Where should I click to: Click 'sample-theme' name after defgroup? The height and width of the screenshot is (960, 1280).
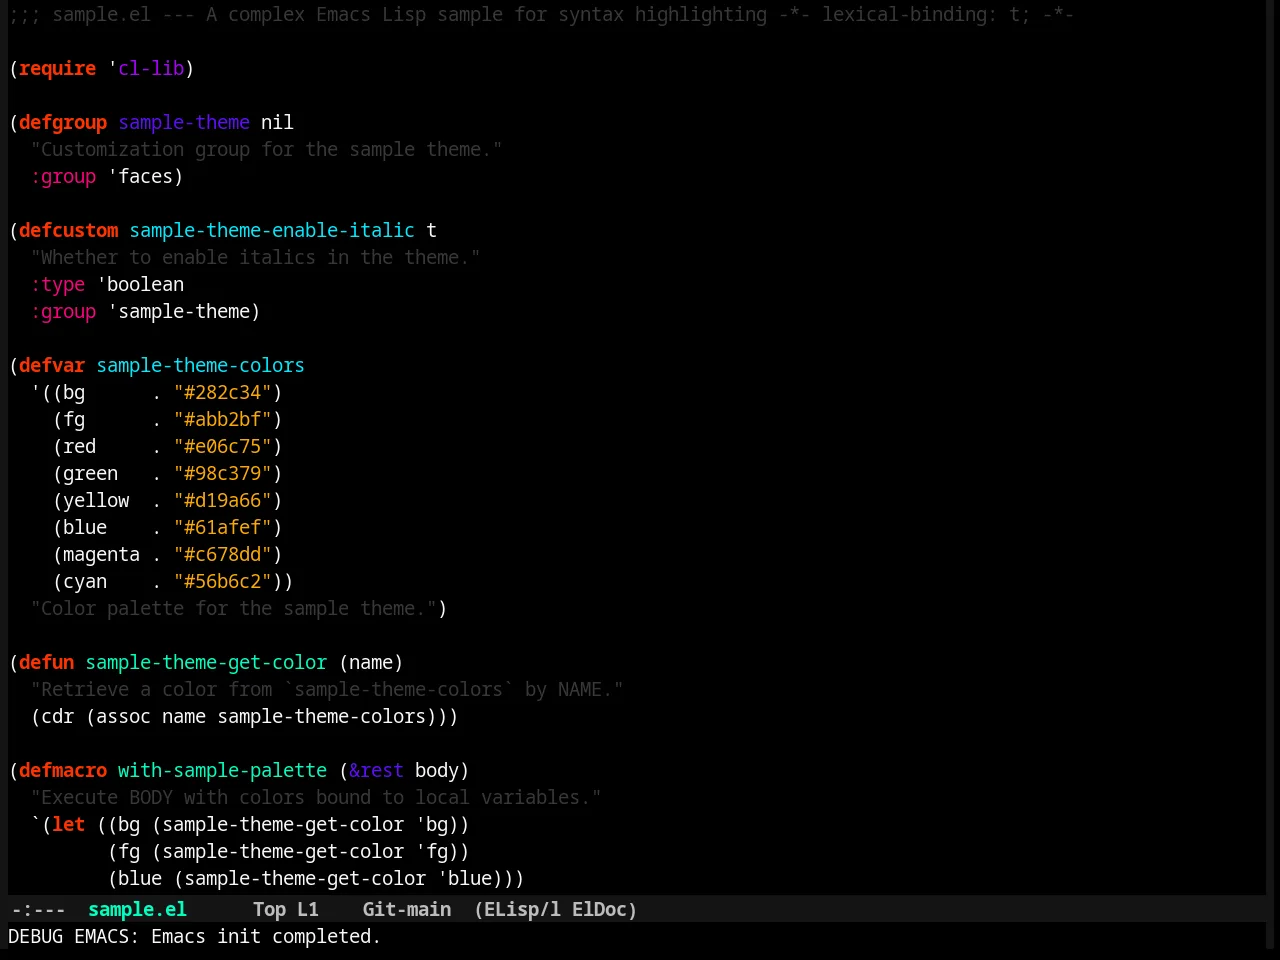[184, 122]
